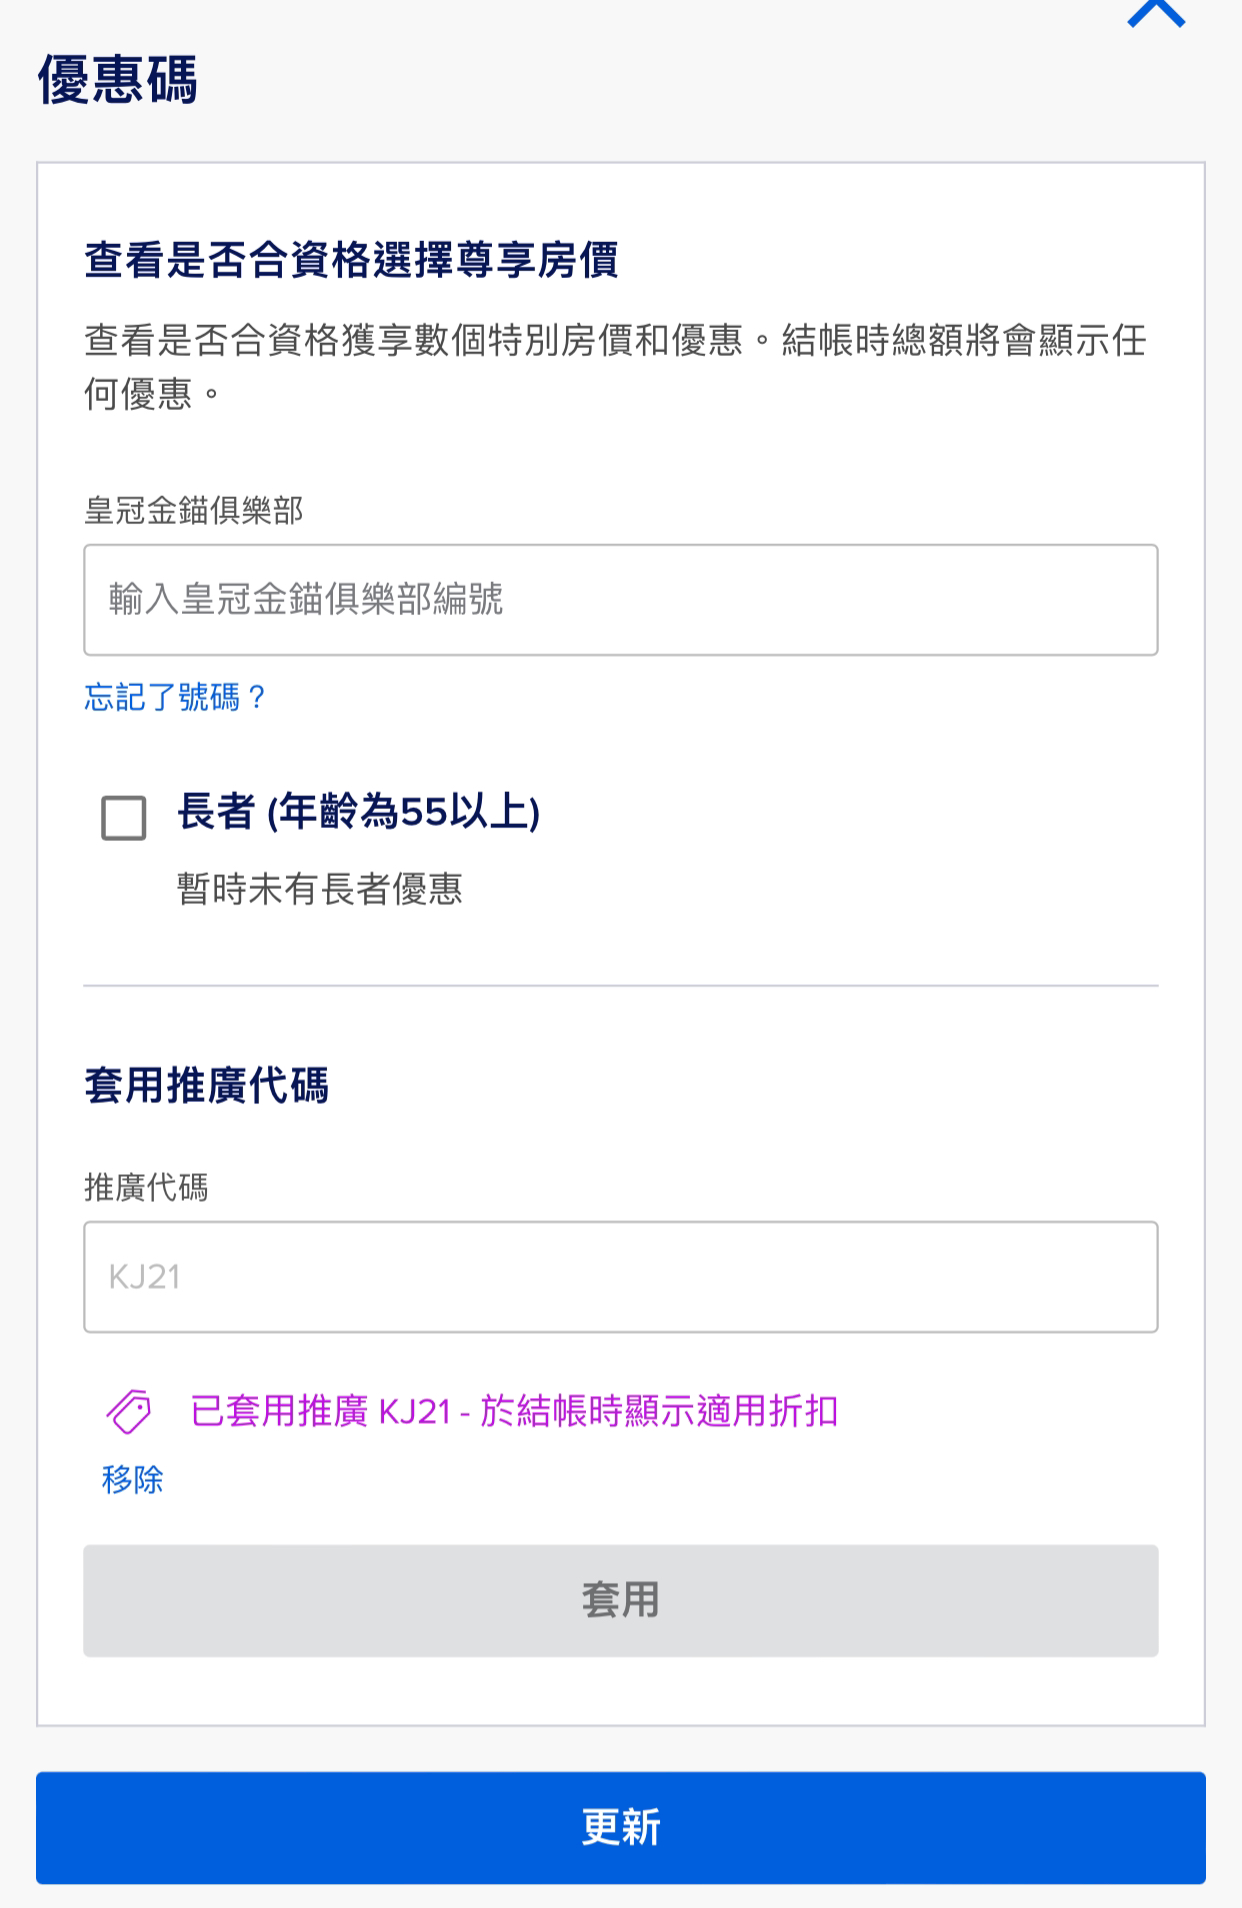Collapse the 優惠碼 section with the chevron
1242x1908 pixels.
click(x=1156, y=13)
